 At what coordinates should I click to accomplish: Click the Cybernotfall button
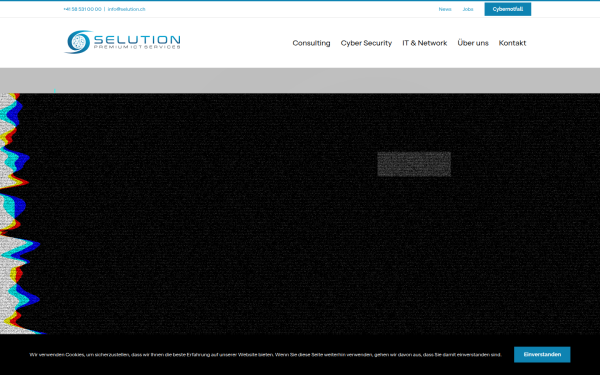tap(507, 9)
